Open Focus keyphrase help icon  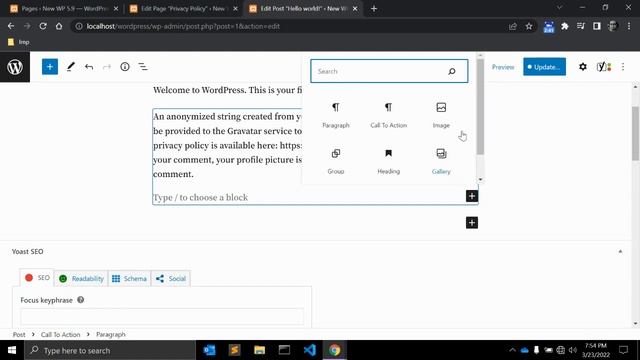(x=81, y=300)
